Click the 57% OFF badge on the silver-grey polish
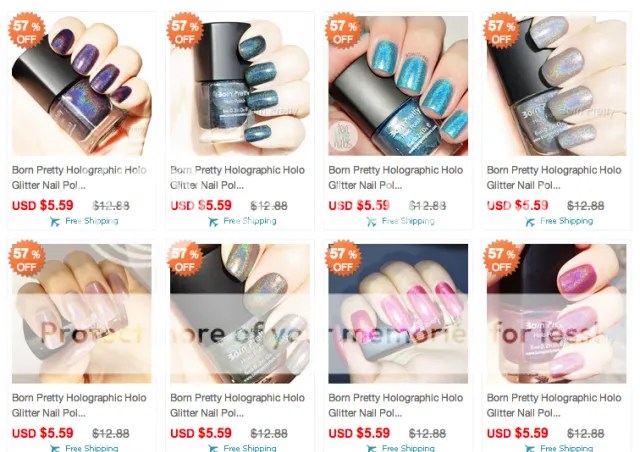Screen dimensions: 640x452 (x=502, y=31)
